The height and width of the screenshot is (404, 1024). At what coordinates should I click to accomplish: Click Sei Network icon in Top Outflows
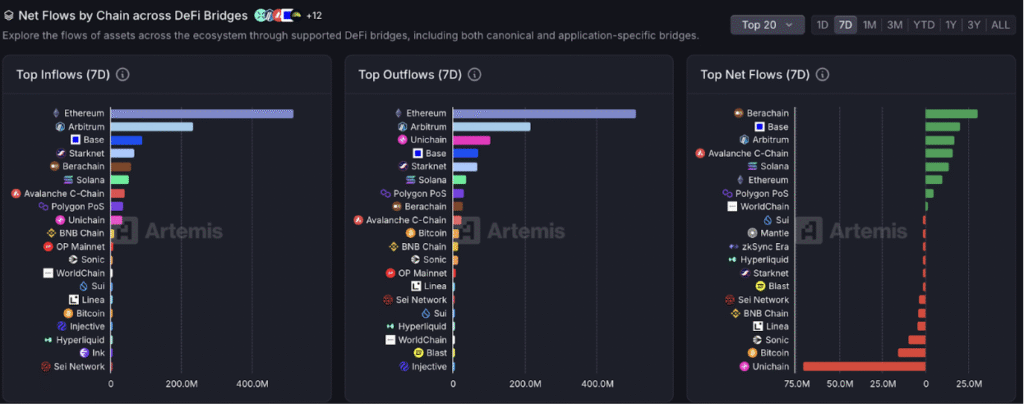388,300
